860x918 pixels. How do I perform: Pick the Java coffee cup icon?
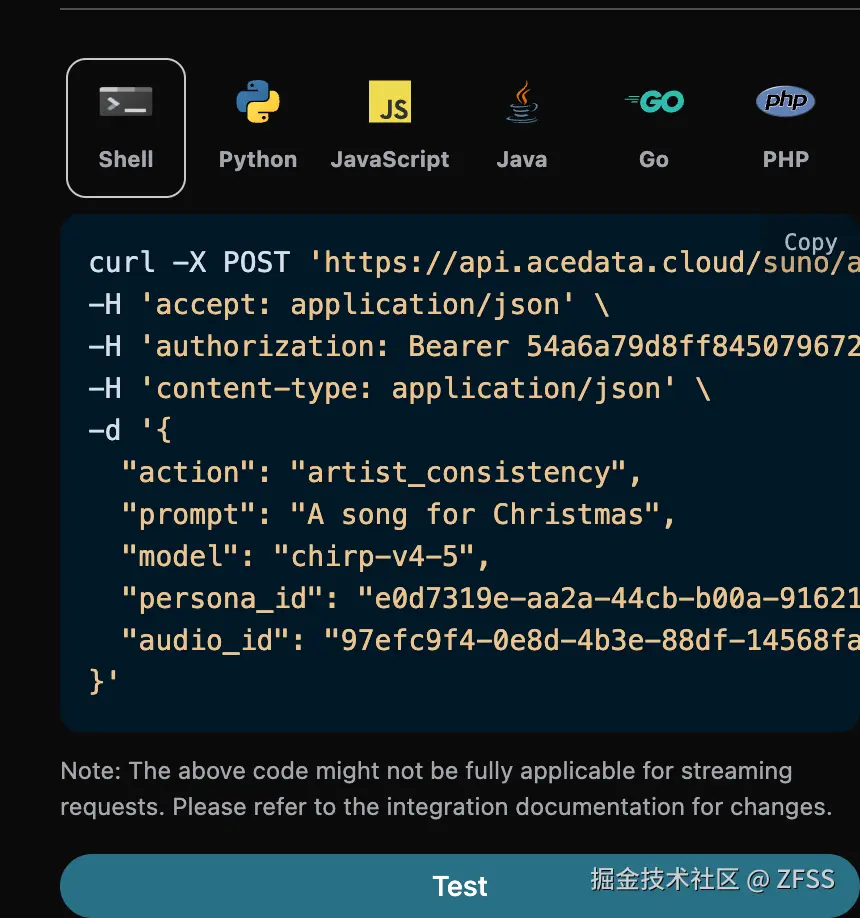[x=522, y=102]
